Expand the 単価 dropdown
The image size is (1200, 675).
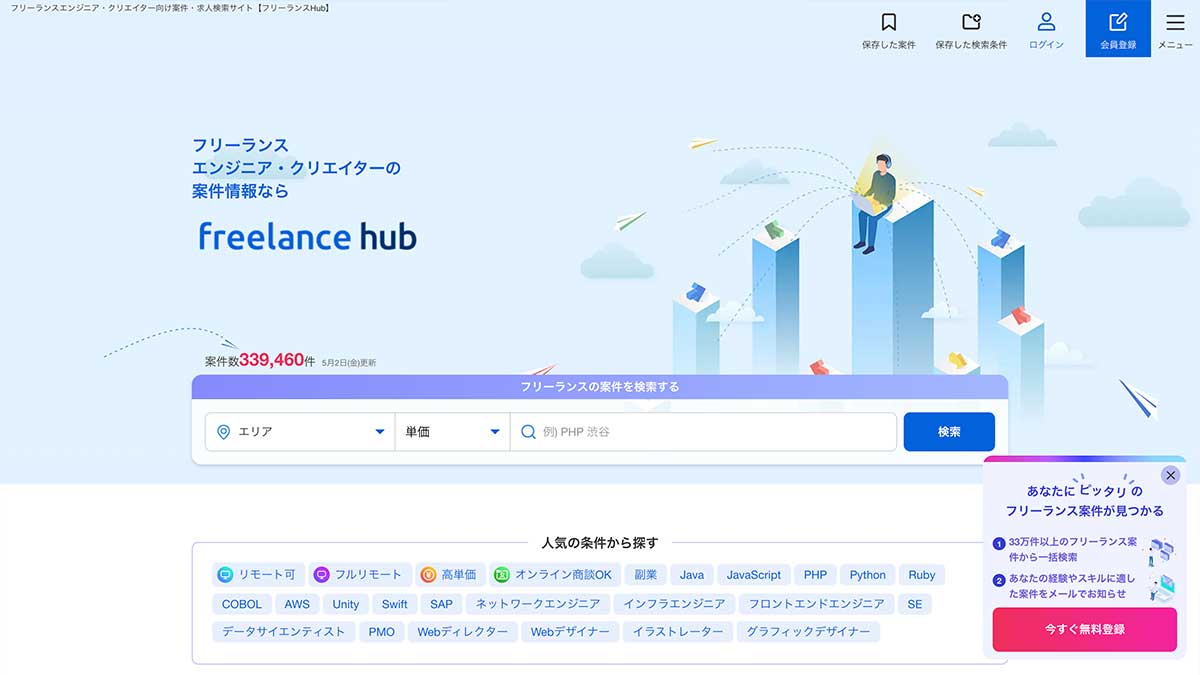[452, 432]
